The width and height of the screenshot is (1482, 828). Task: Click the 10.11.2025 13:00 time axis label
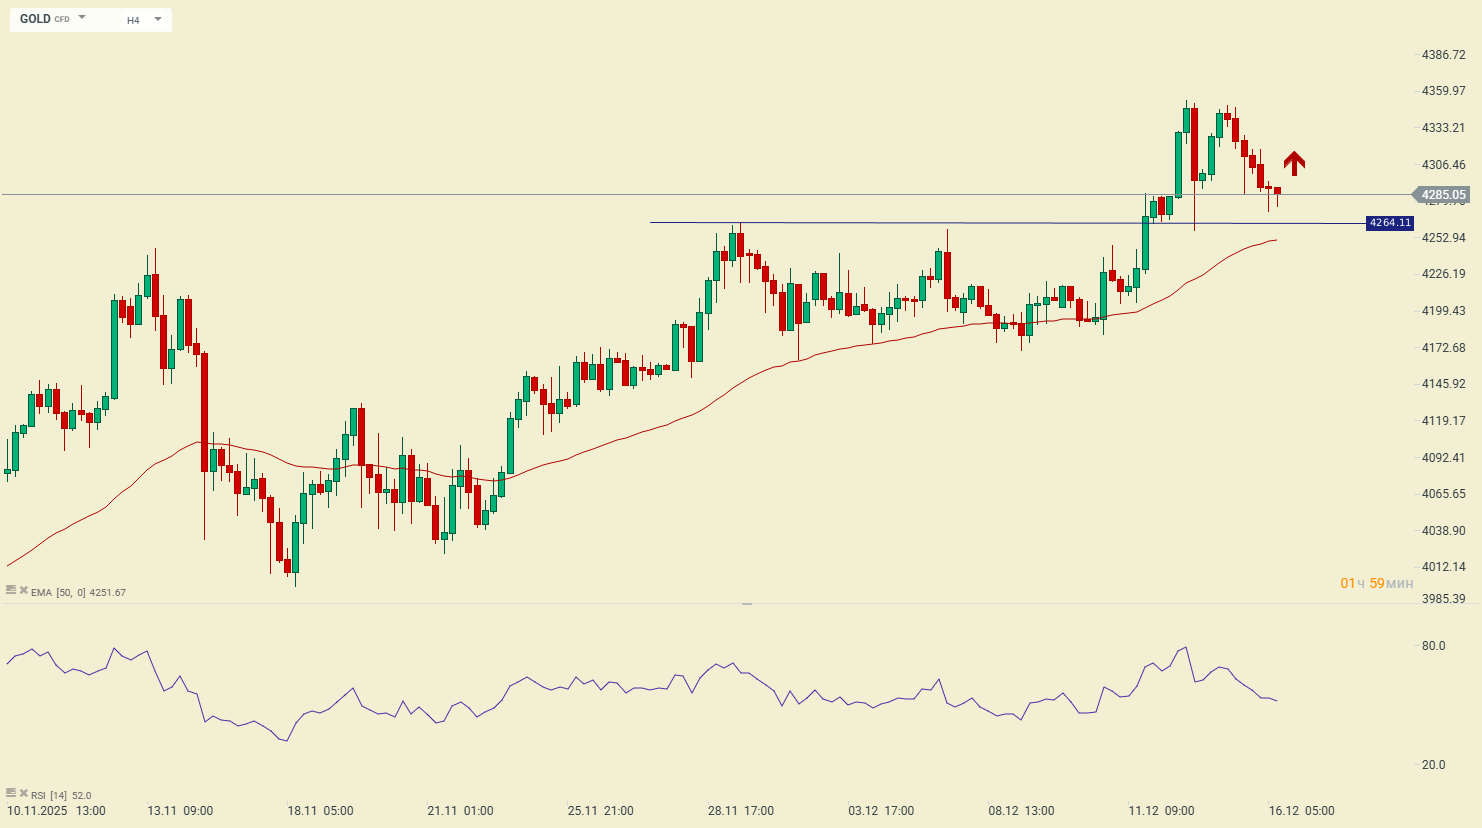pos(56,811)
